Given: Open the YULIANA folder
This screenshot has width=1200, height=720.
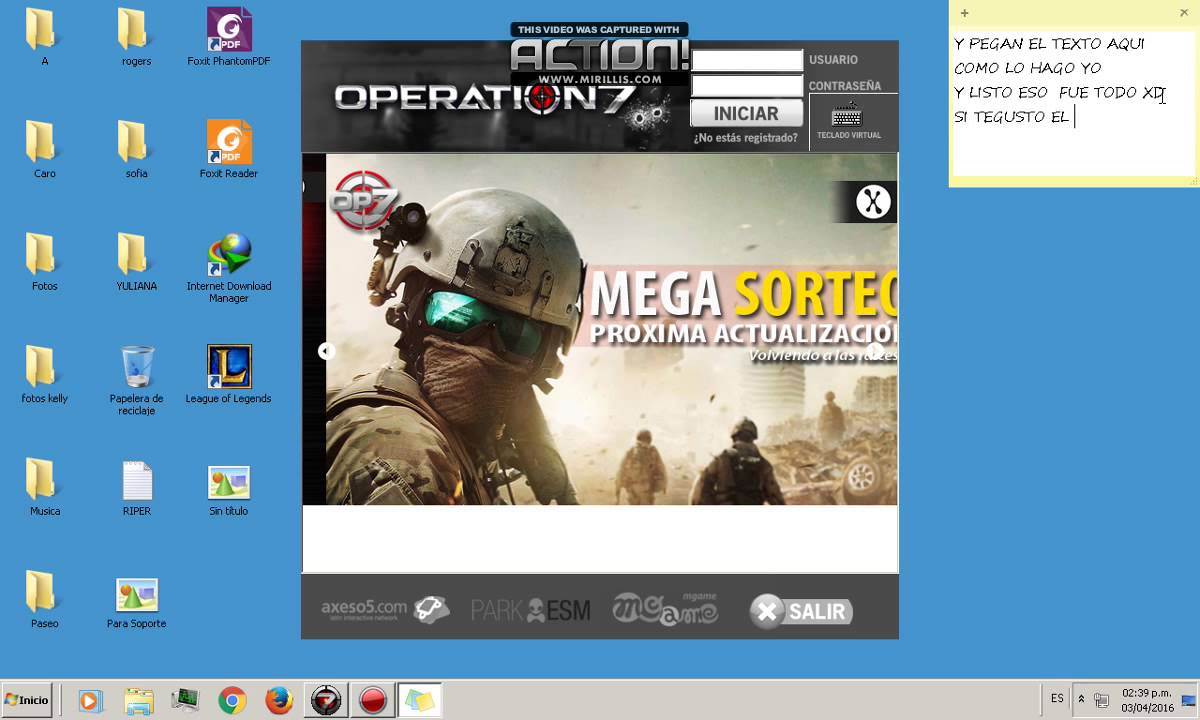Looking at the screenshot, I should pos(136,262).
